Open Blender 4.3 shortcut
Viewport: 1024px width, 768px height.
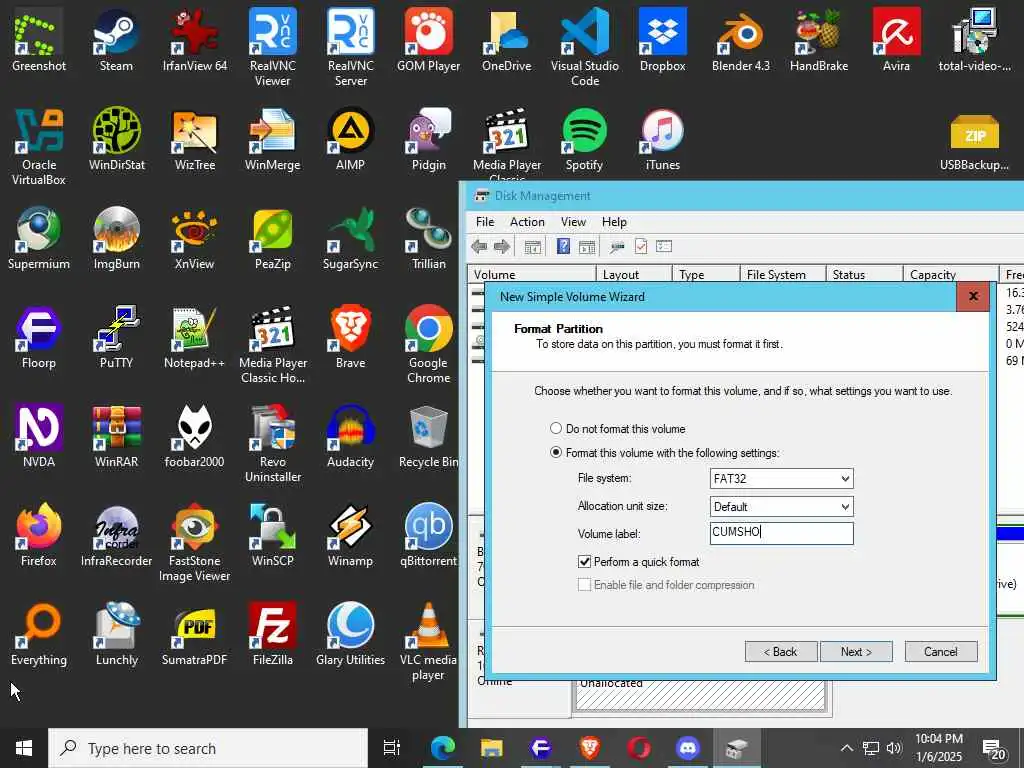741,40
